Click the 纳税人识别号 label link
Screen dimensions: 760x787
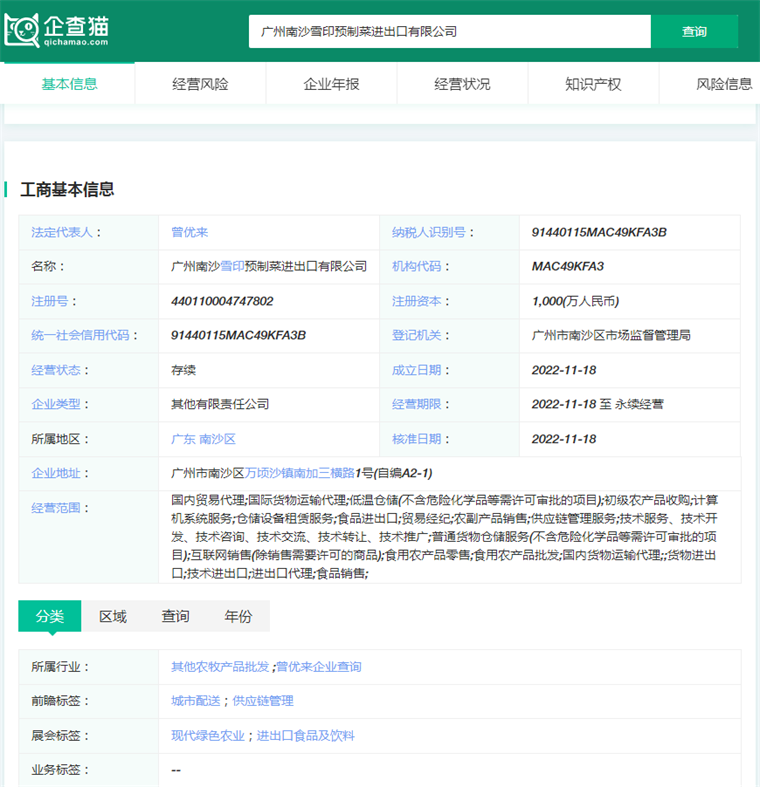[429, 232]
